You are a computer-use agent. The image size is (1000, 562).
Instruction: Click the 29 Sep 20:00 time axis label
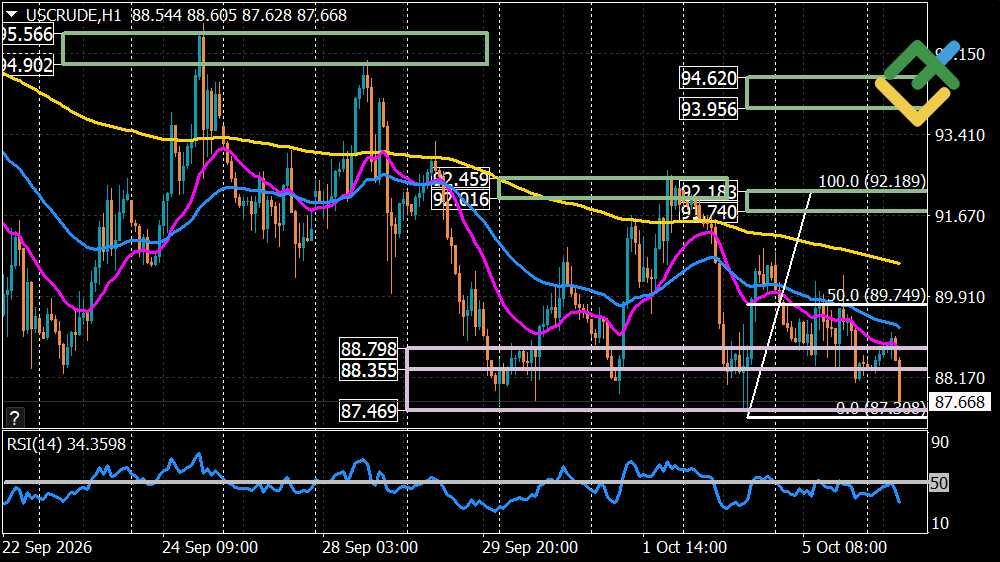[x=529, y=547]
